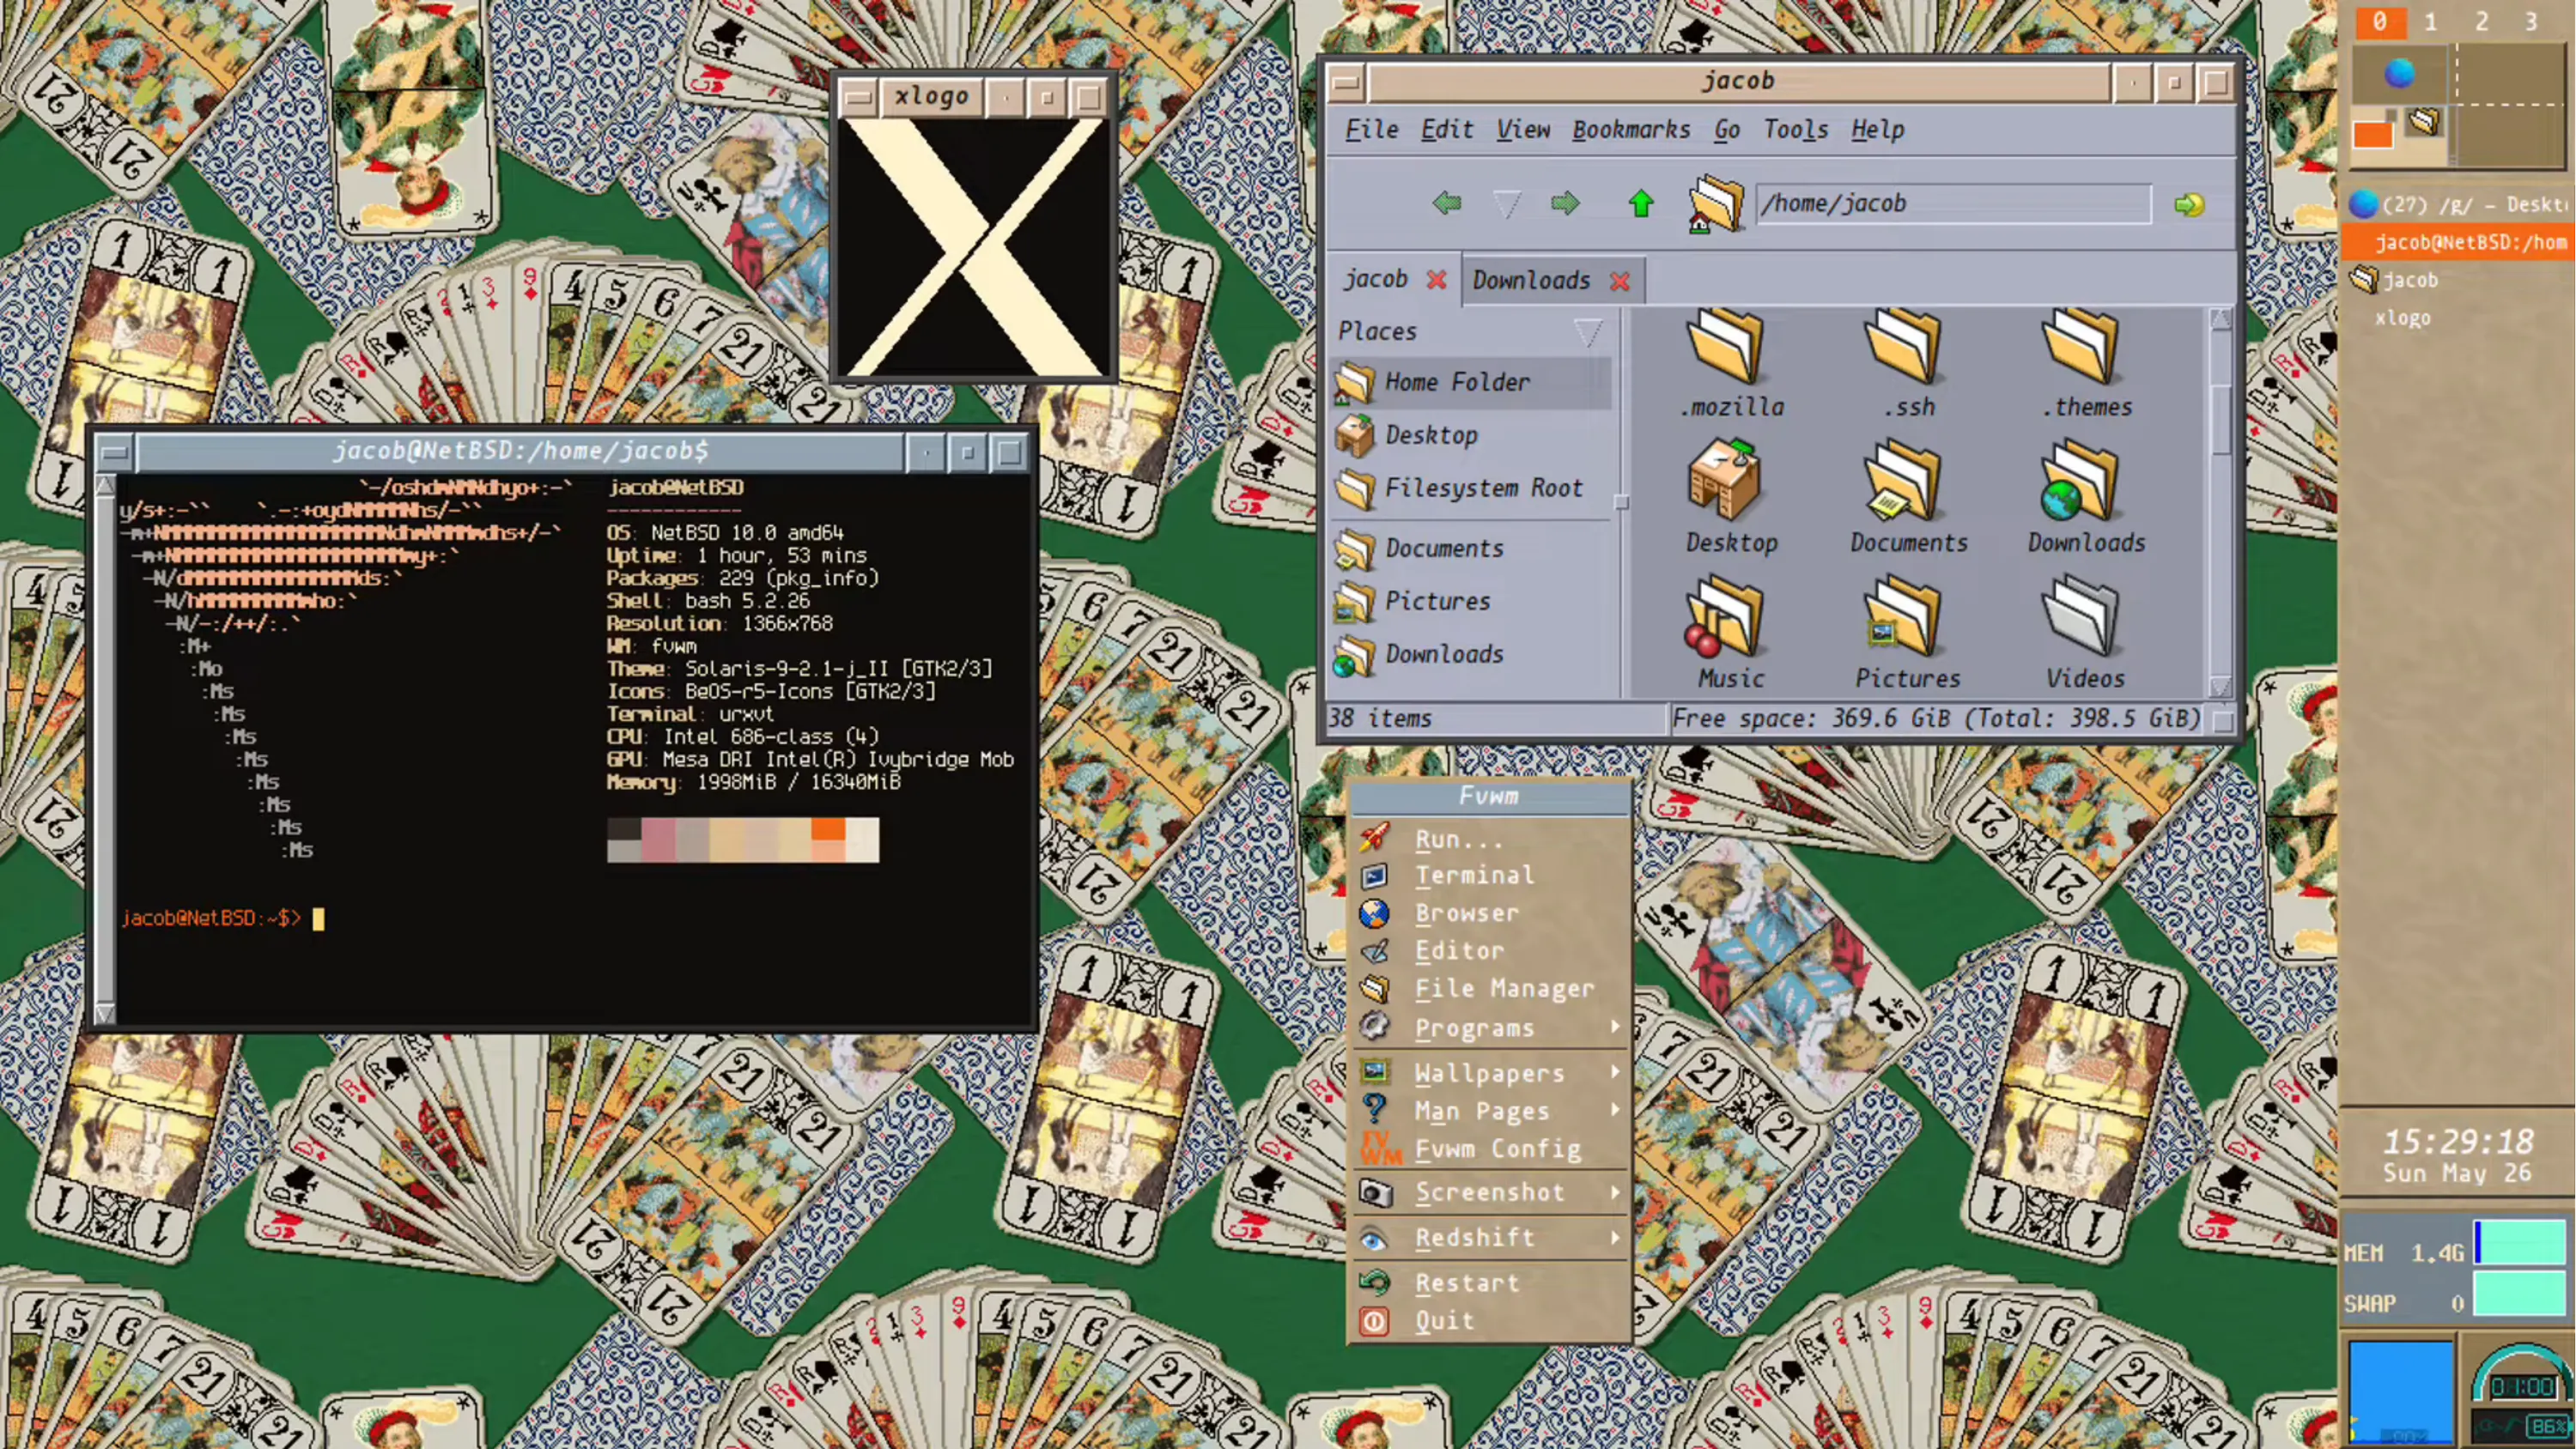
Task: Click the back arrow in file manager
Action: [x=1447, y=204]
